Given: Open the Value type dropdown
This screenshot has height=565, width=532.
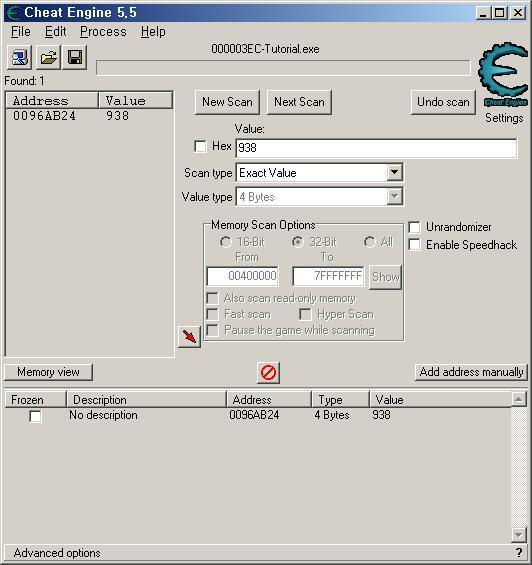Looking at the screenshot, I should (395, 197).
